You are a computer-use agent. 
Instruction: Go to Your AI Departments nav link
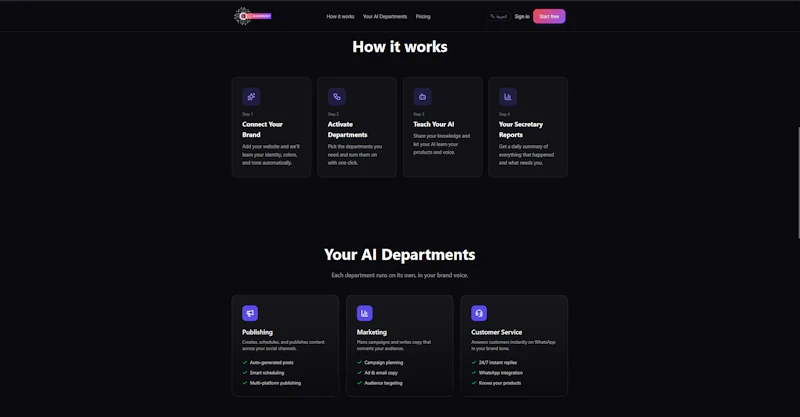coord(385,16)
